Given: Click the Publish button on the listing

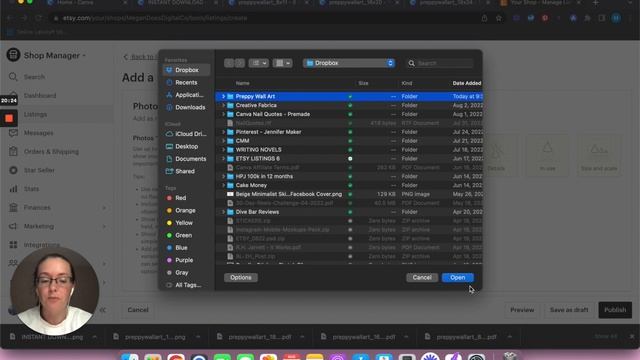Looking at the screenshot, I should tap(615, 310).
